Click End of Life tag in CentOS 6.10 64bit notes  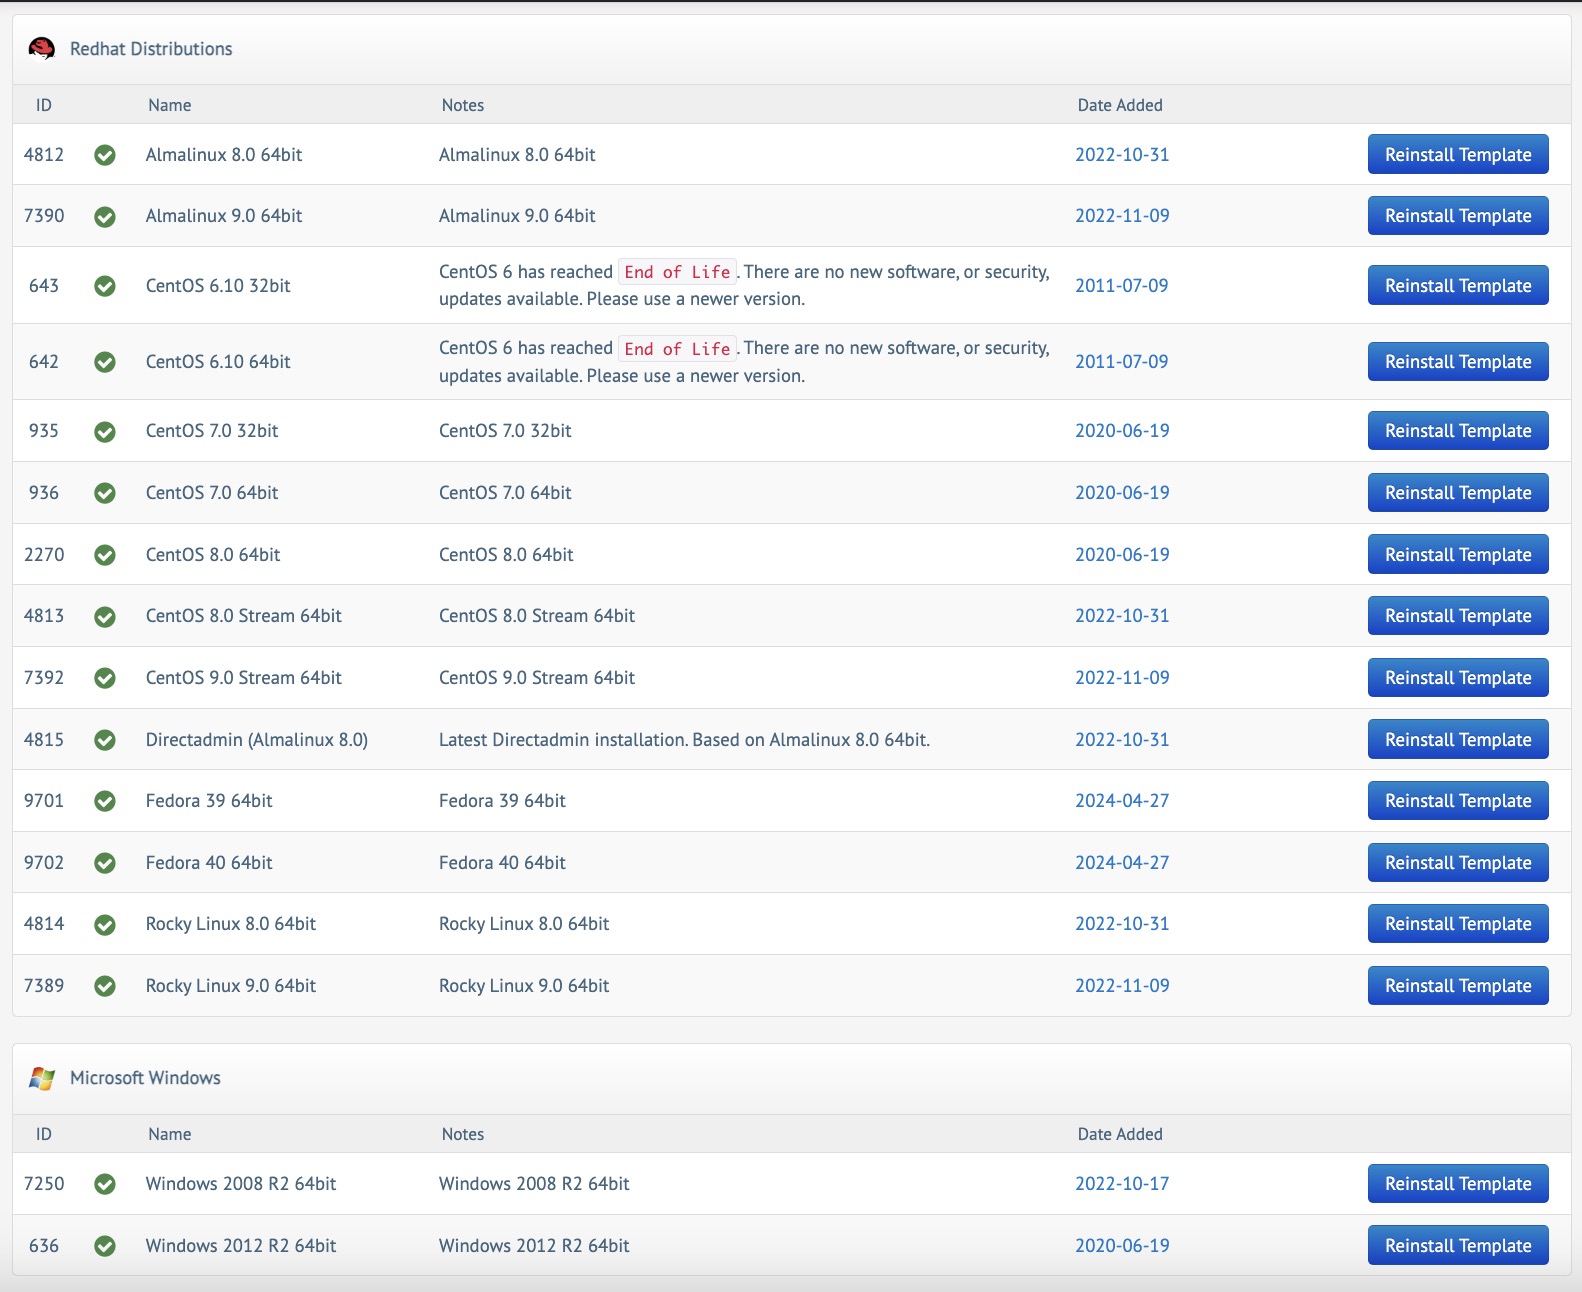[x=677, y=348]
